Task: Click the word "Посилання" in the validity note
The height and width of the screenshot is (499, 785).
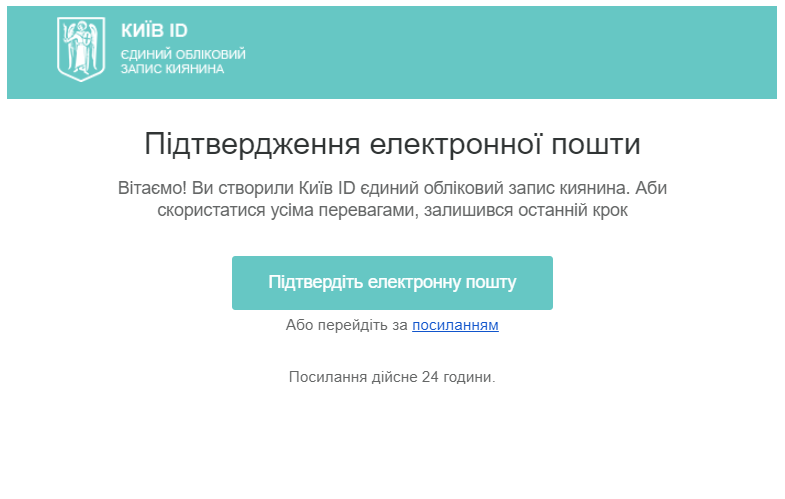Action: [x=324, y=377]
